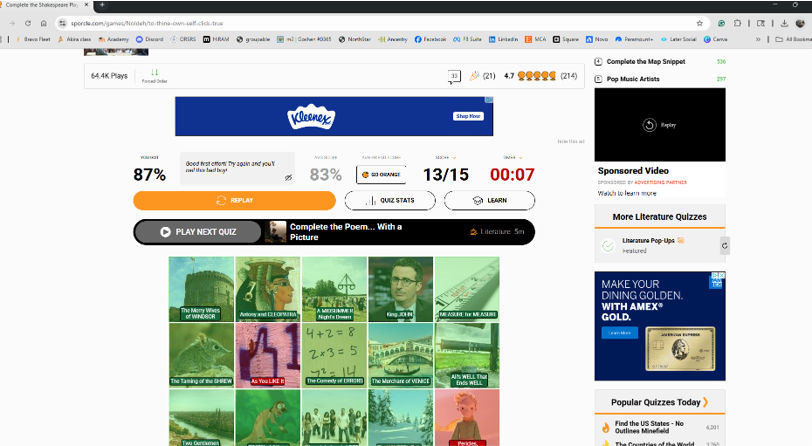Image resolution: width=812 pixels, height=446 pixels.
Task: Click the party popper nominations icon
Action: pos(474,76)
